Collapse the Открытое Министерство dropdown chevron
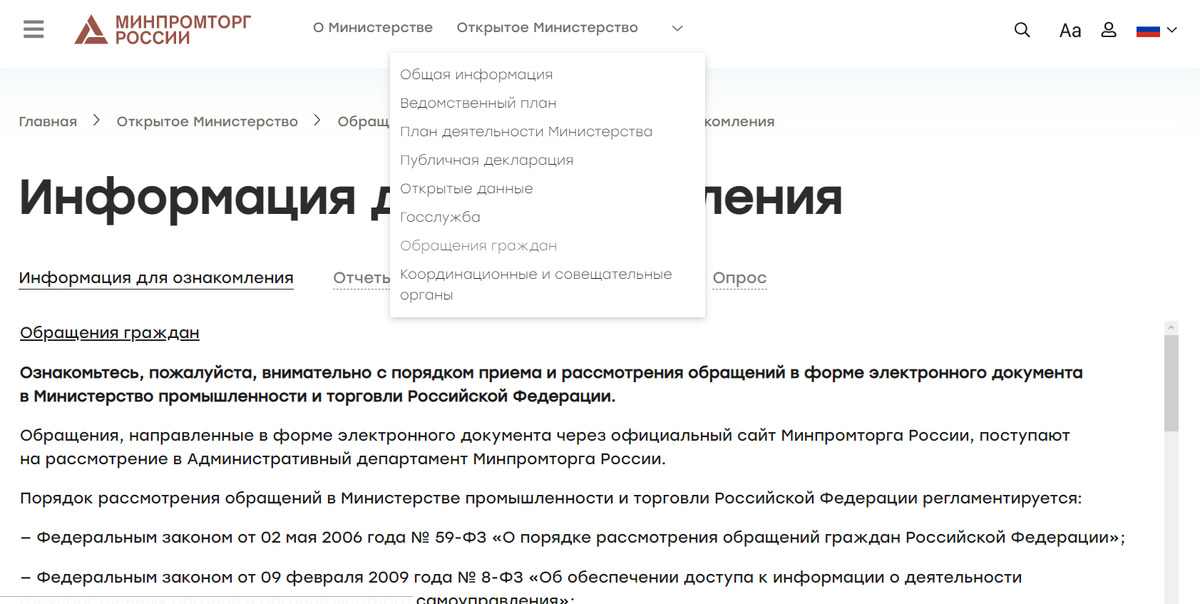 coord(677,28)
